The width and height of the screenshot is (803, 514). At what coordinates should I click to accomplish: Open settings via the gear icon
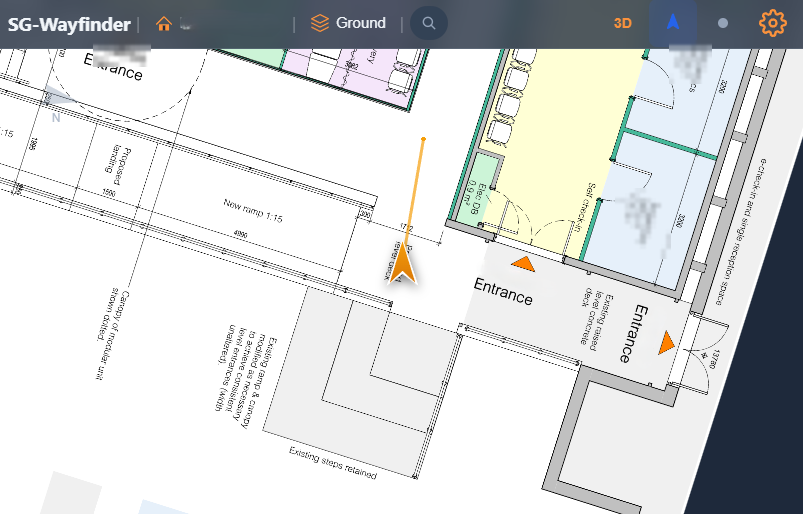pos(772,23)
